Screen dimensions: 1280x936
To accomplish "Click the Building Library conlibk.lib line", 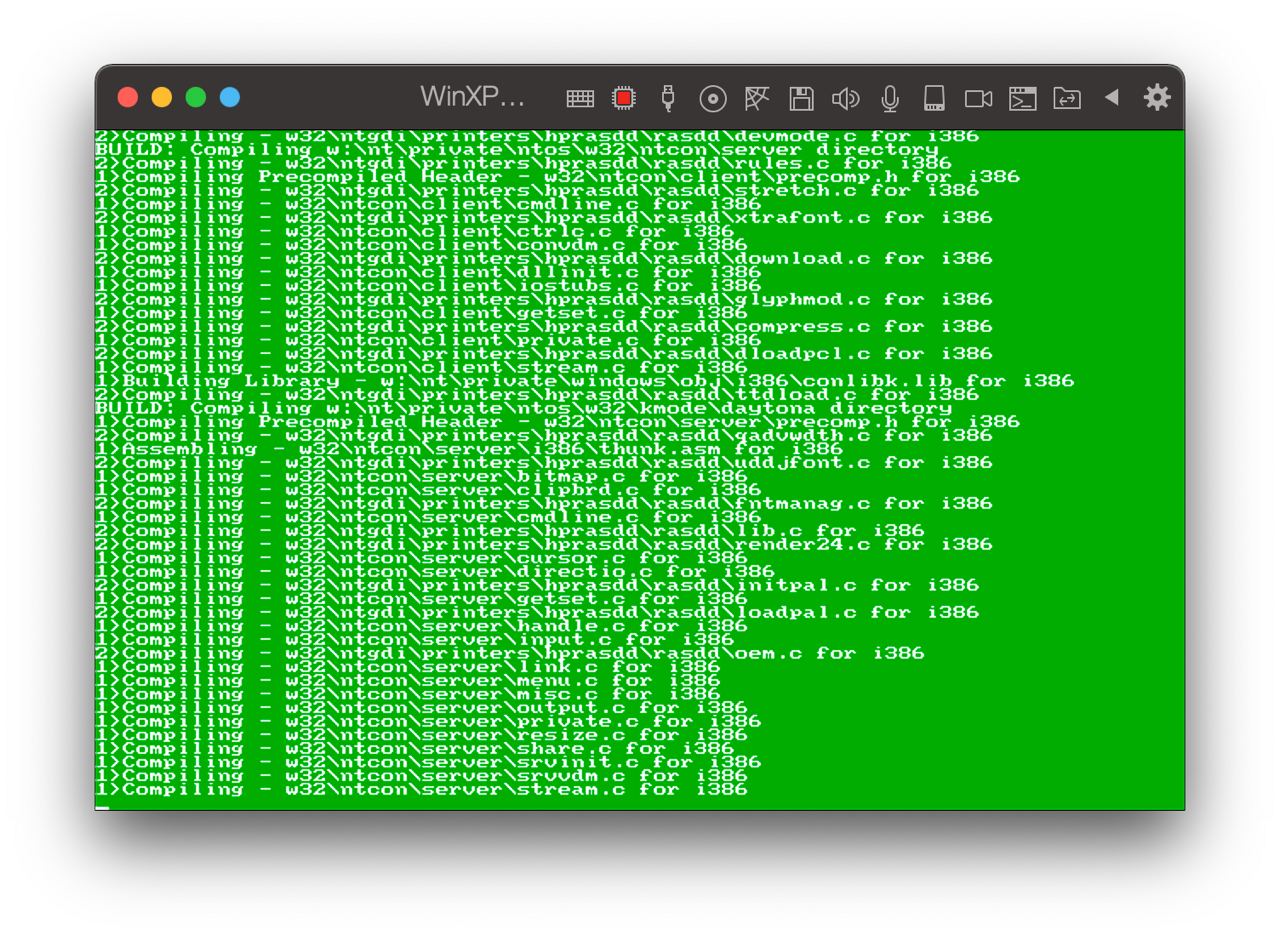I will tap(585, 381).
